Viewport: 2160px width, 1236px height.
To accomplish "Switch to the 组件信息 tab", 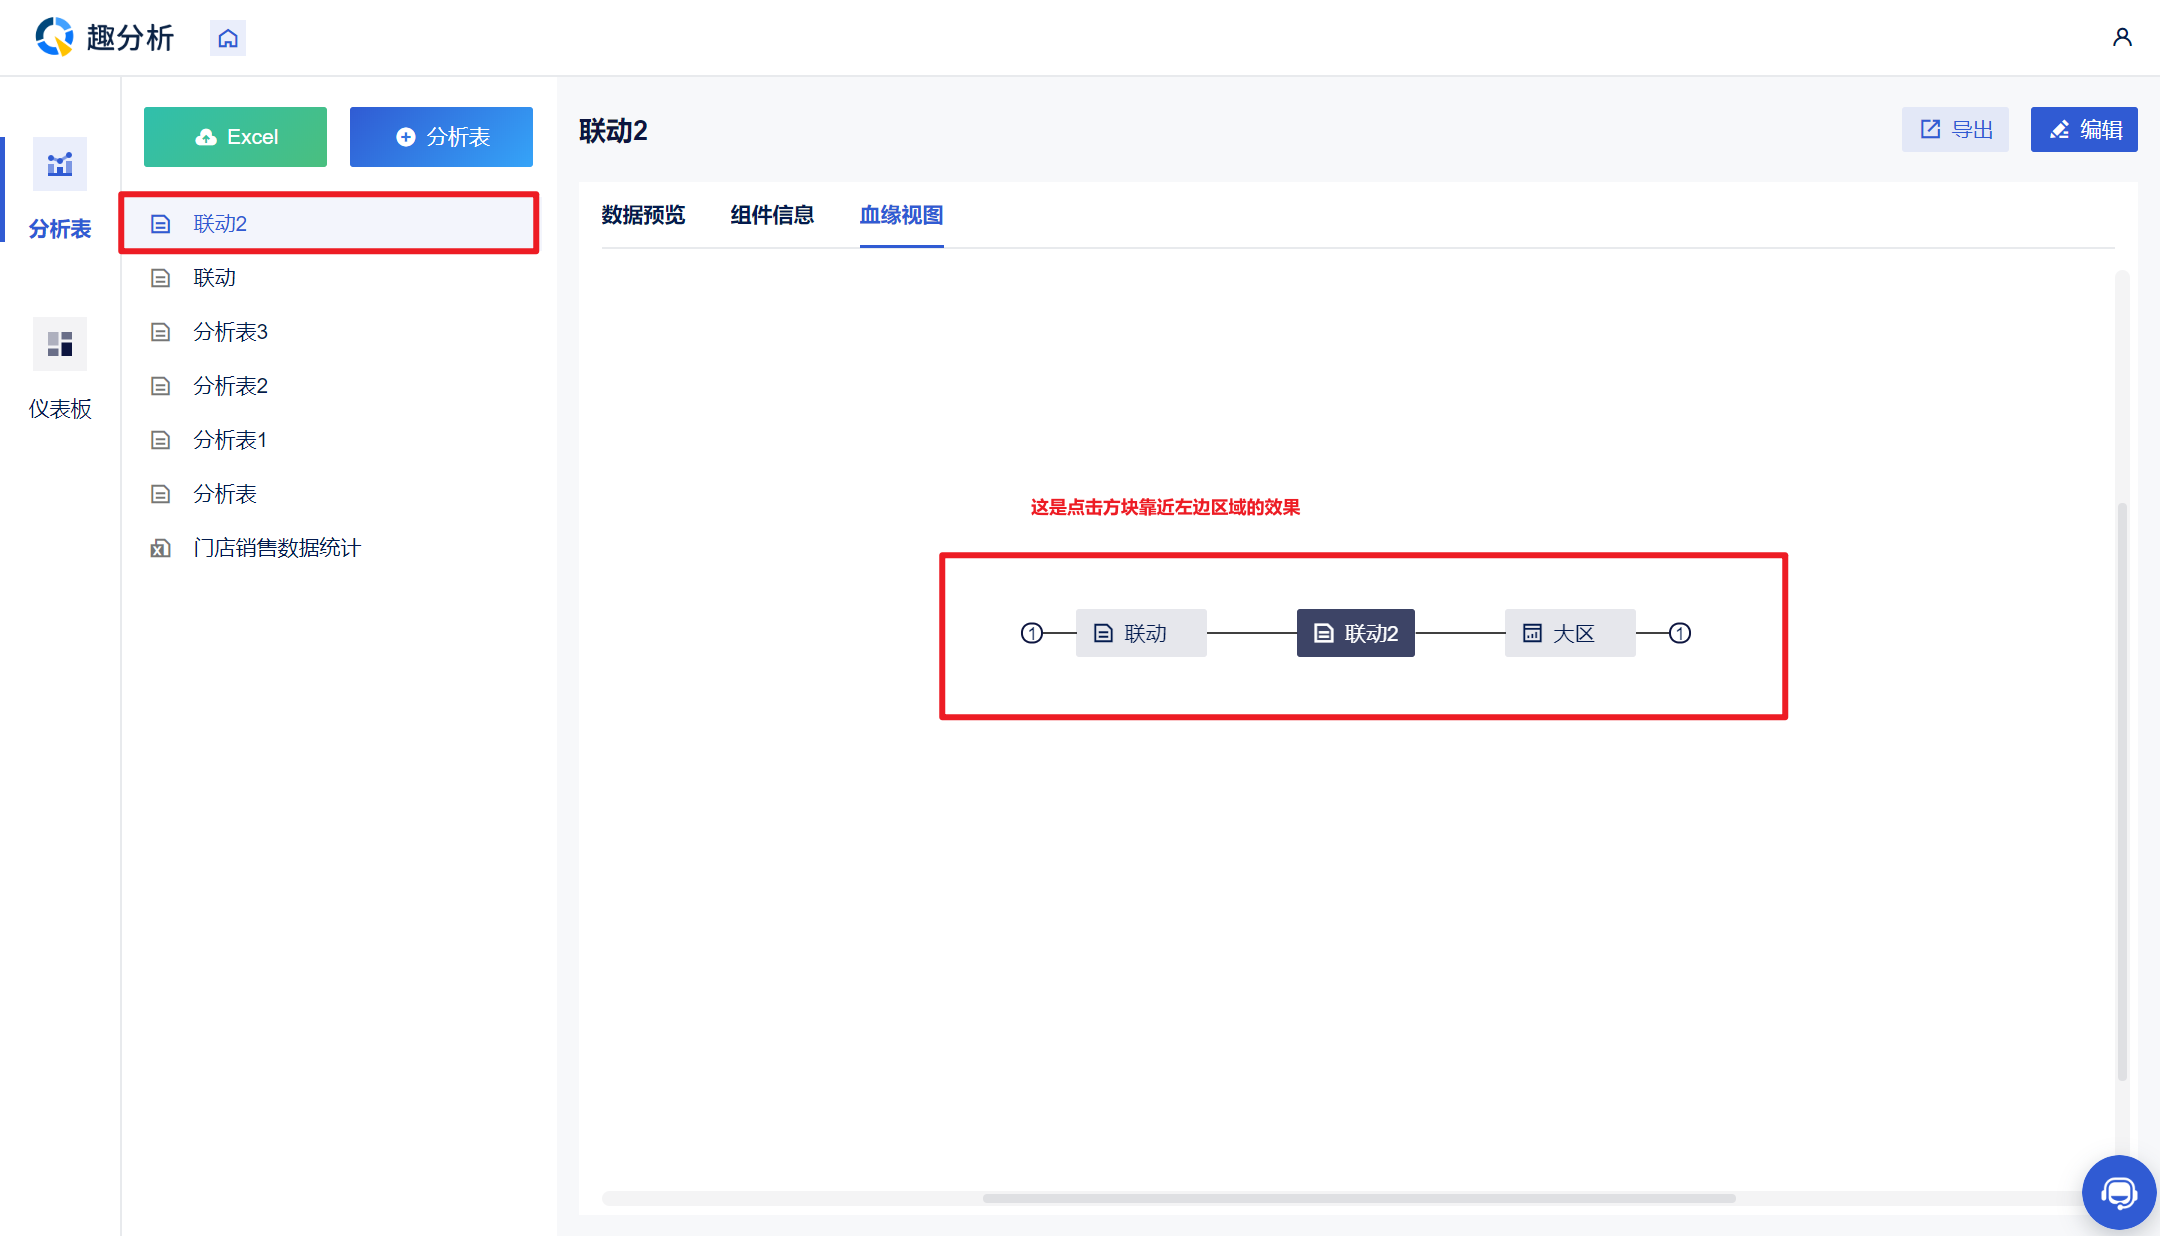I will pos(772,215).
